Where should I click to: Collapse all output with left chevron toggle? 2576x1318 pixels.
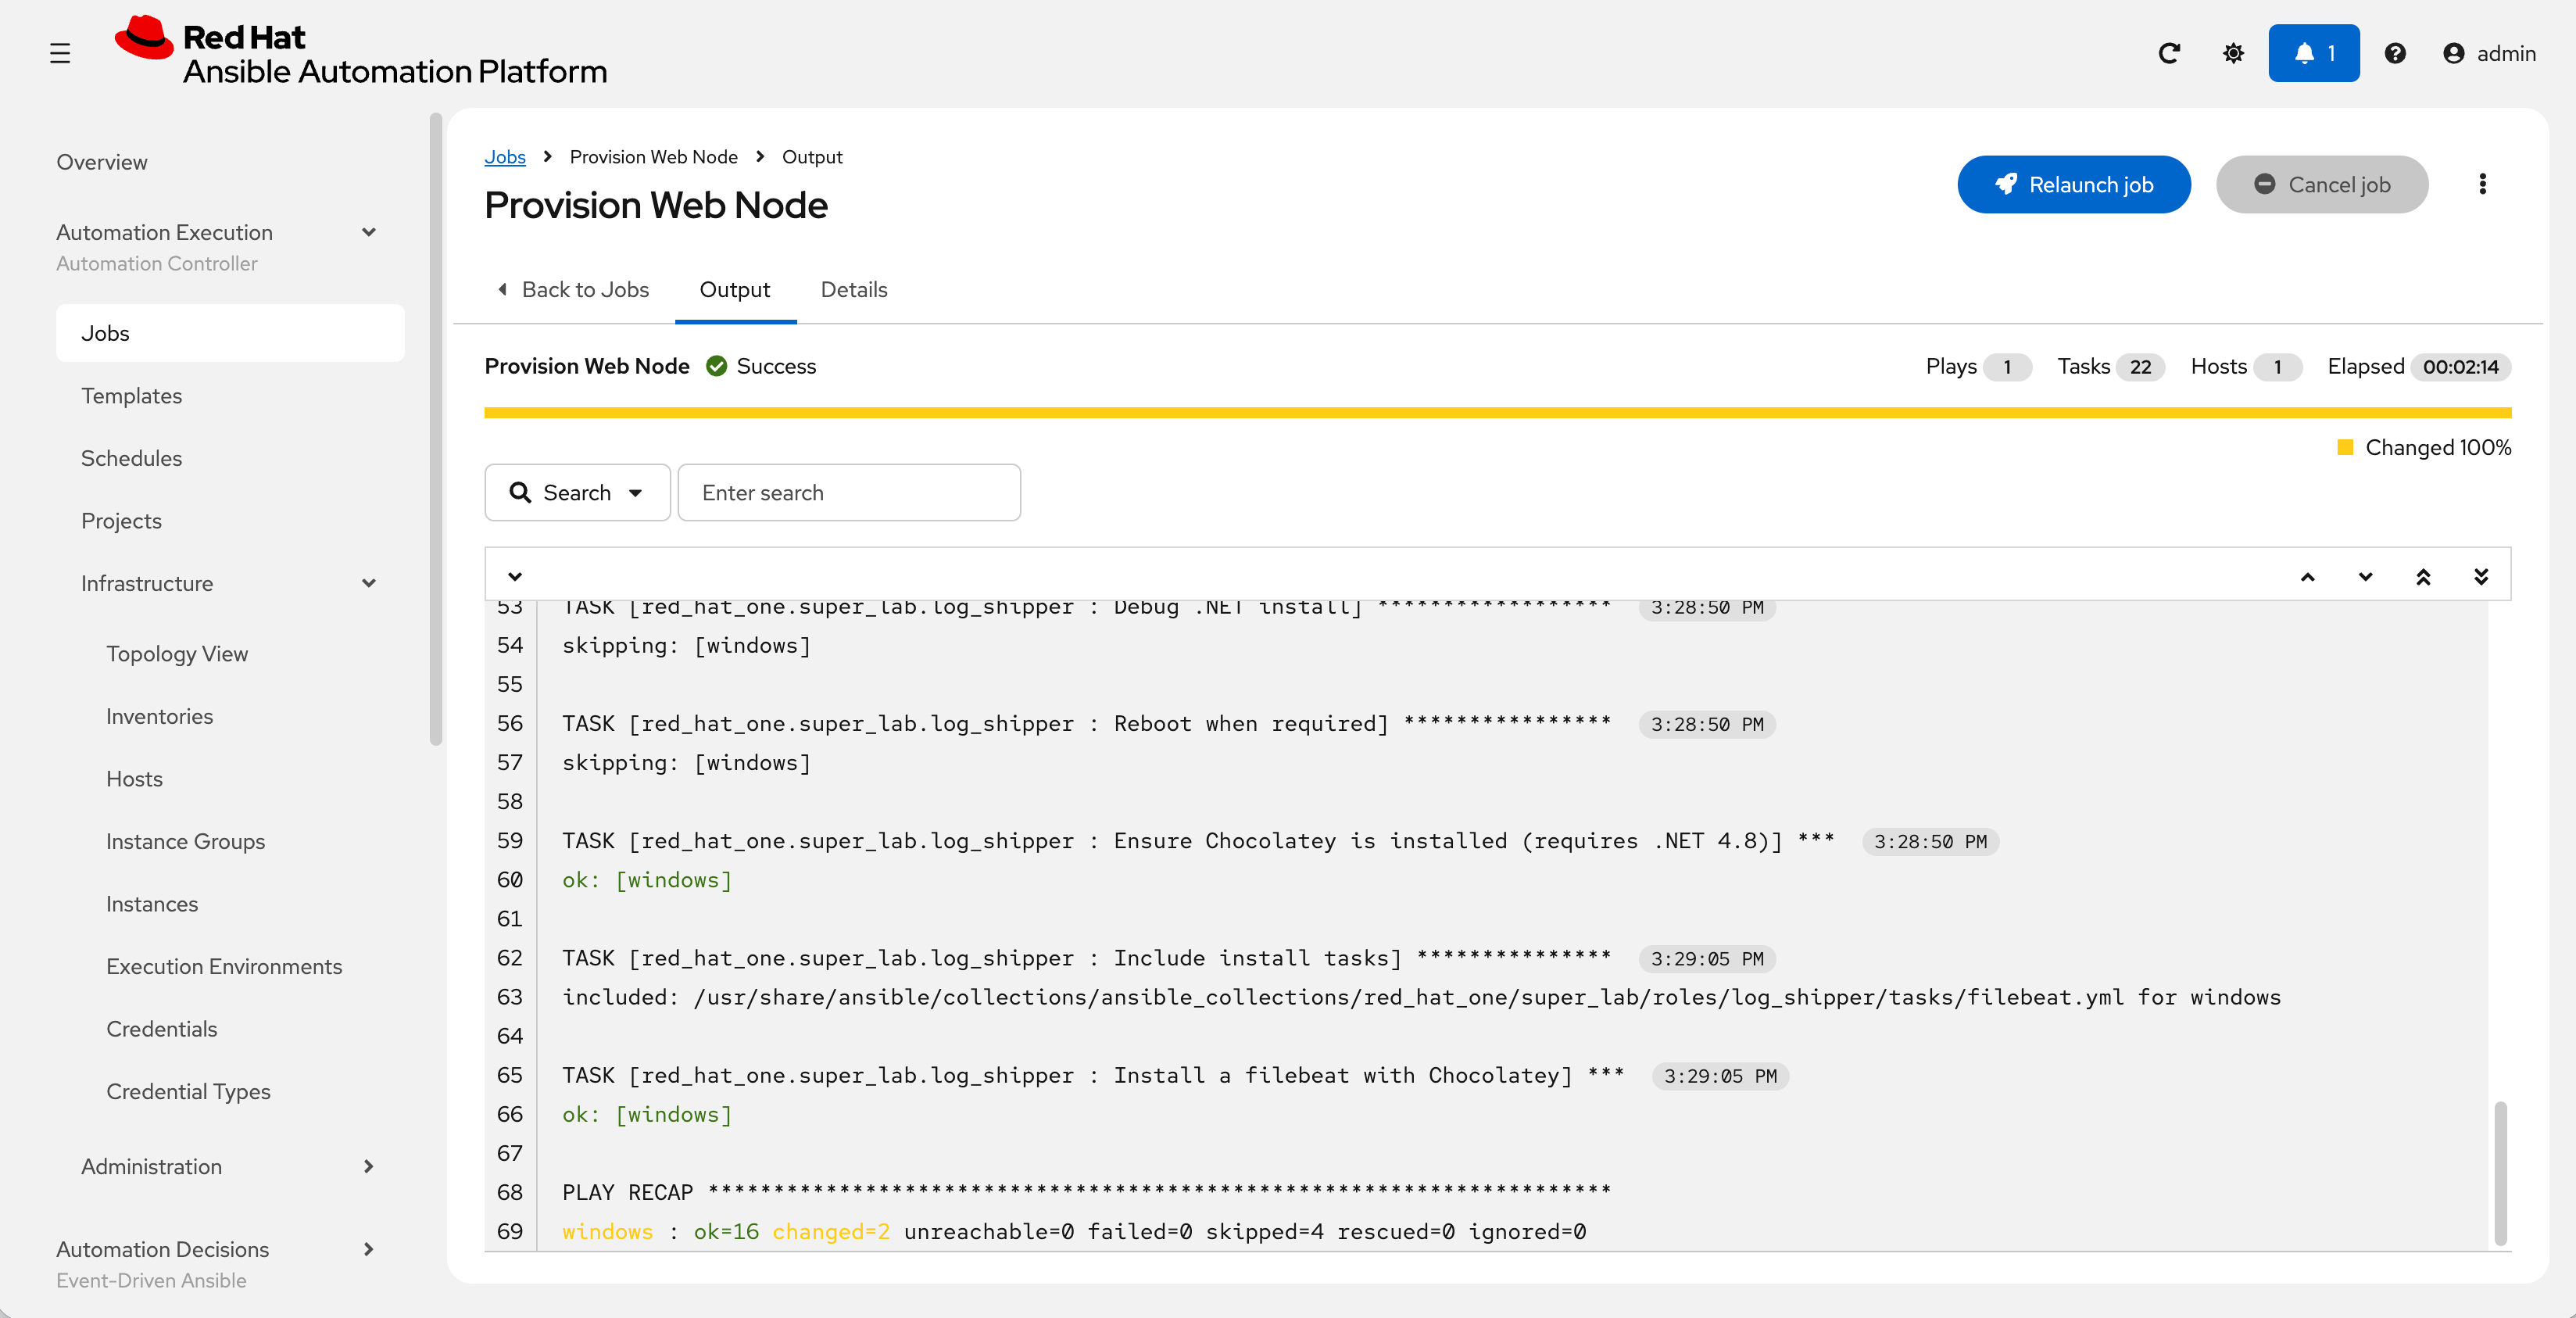pyautogui.click(x=515, y=577)
